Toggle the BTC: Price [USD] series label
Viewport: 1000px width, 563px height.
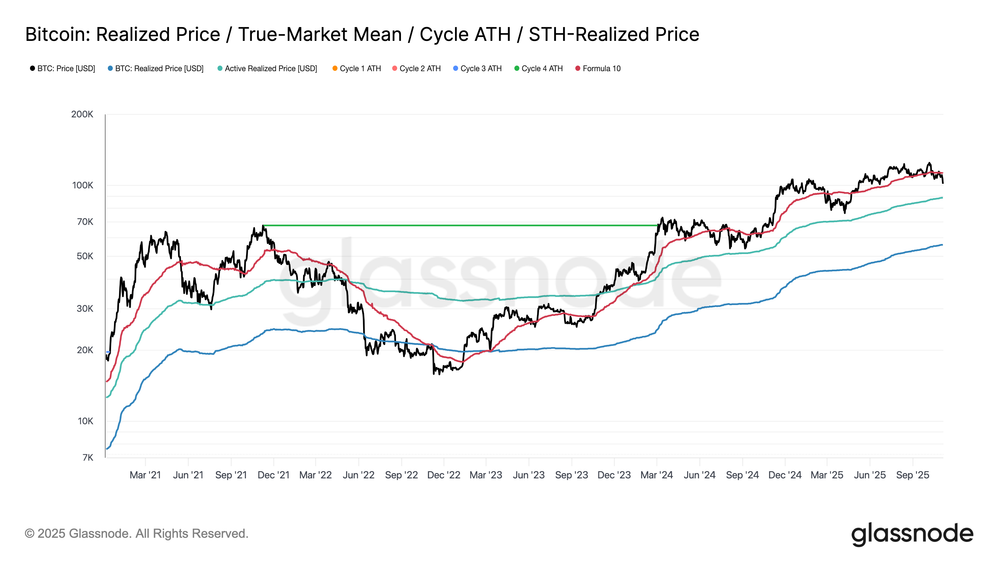click(66, 69)
